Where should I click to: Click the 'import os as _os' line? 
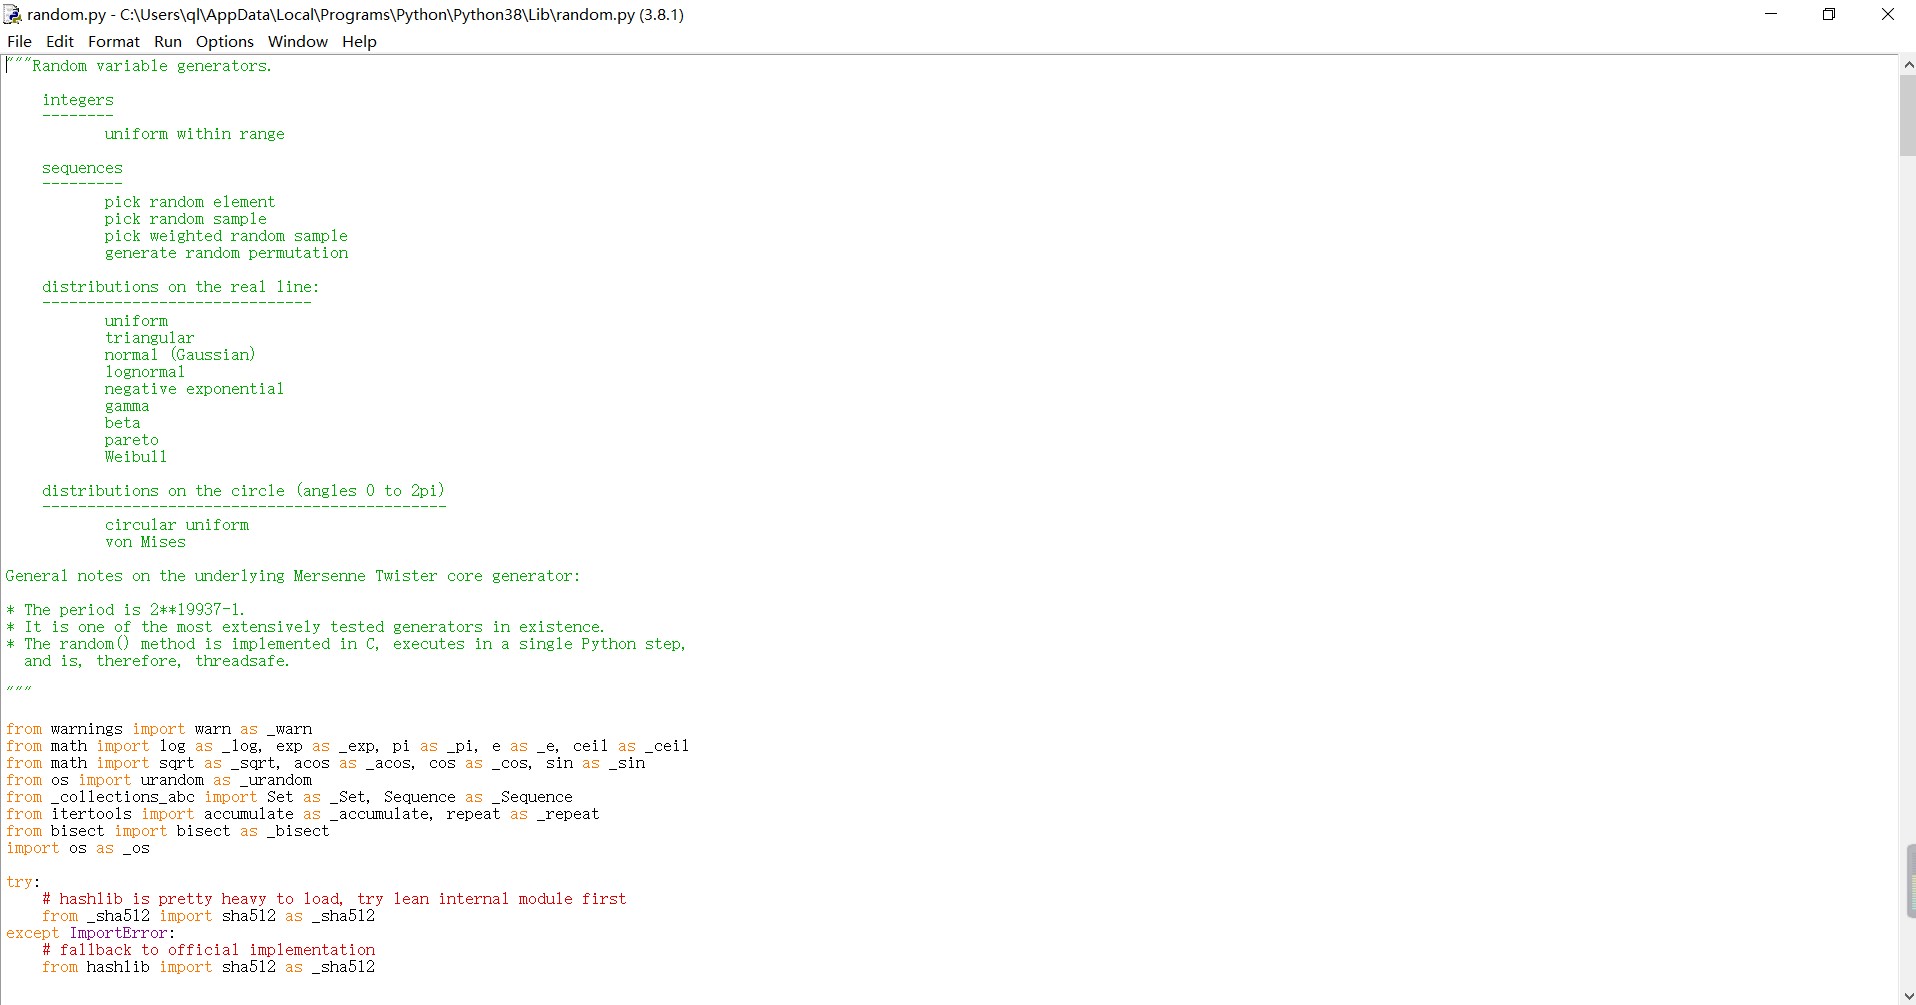(78, 848)
